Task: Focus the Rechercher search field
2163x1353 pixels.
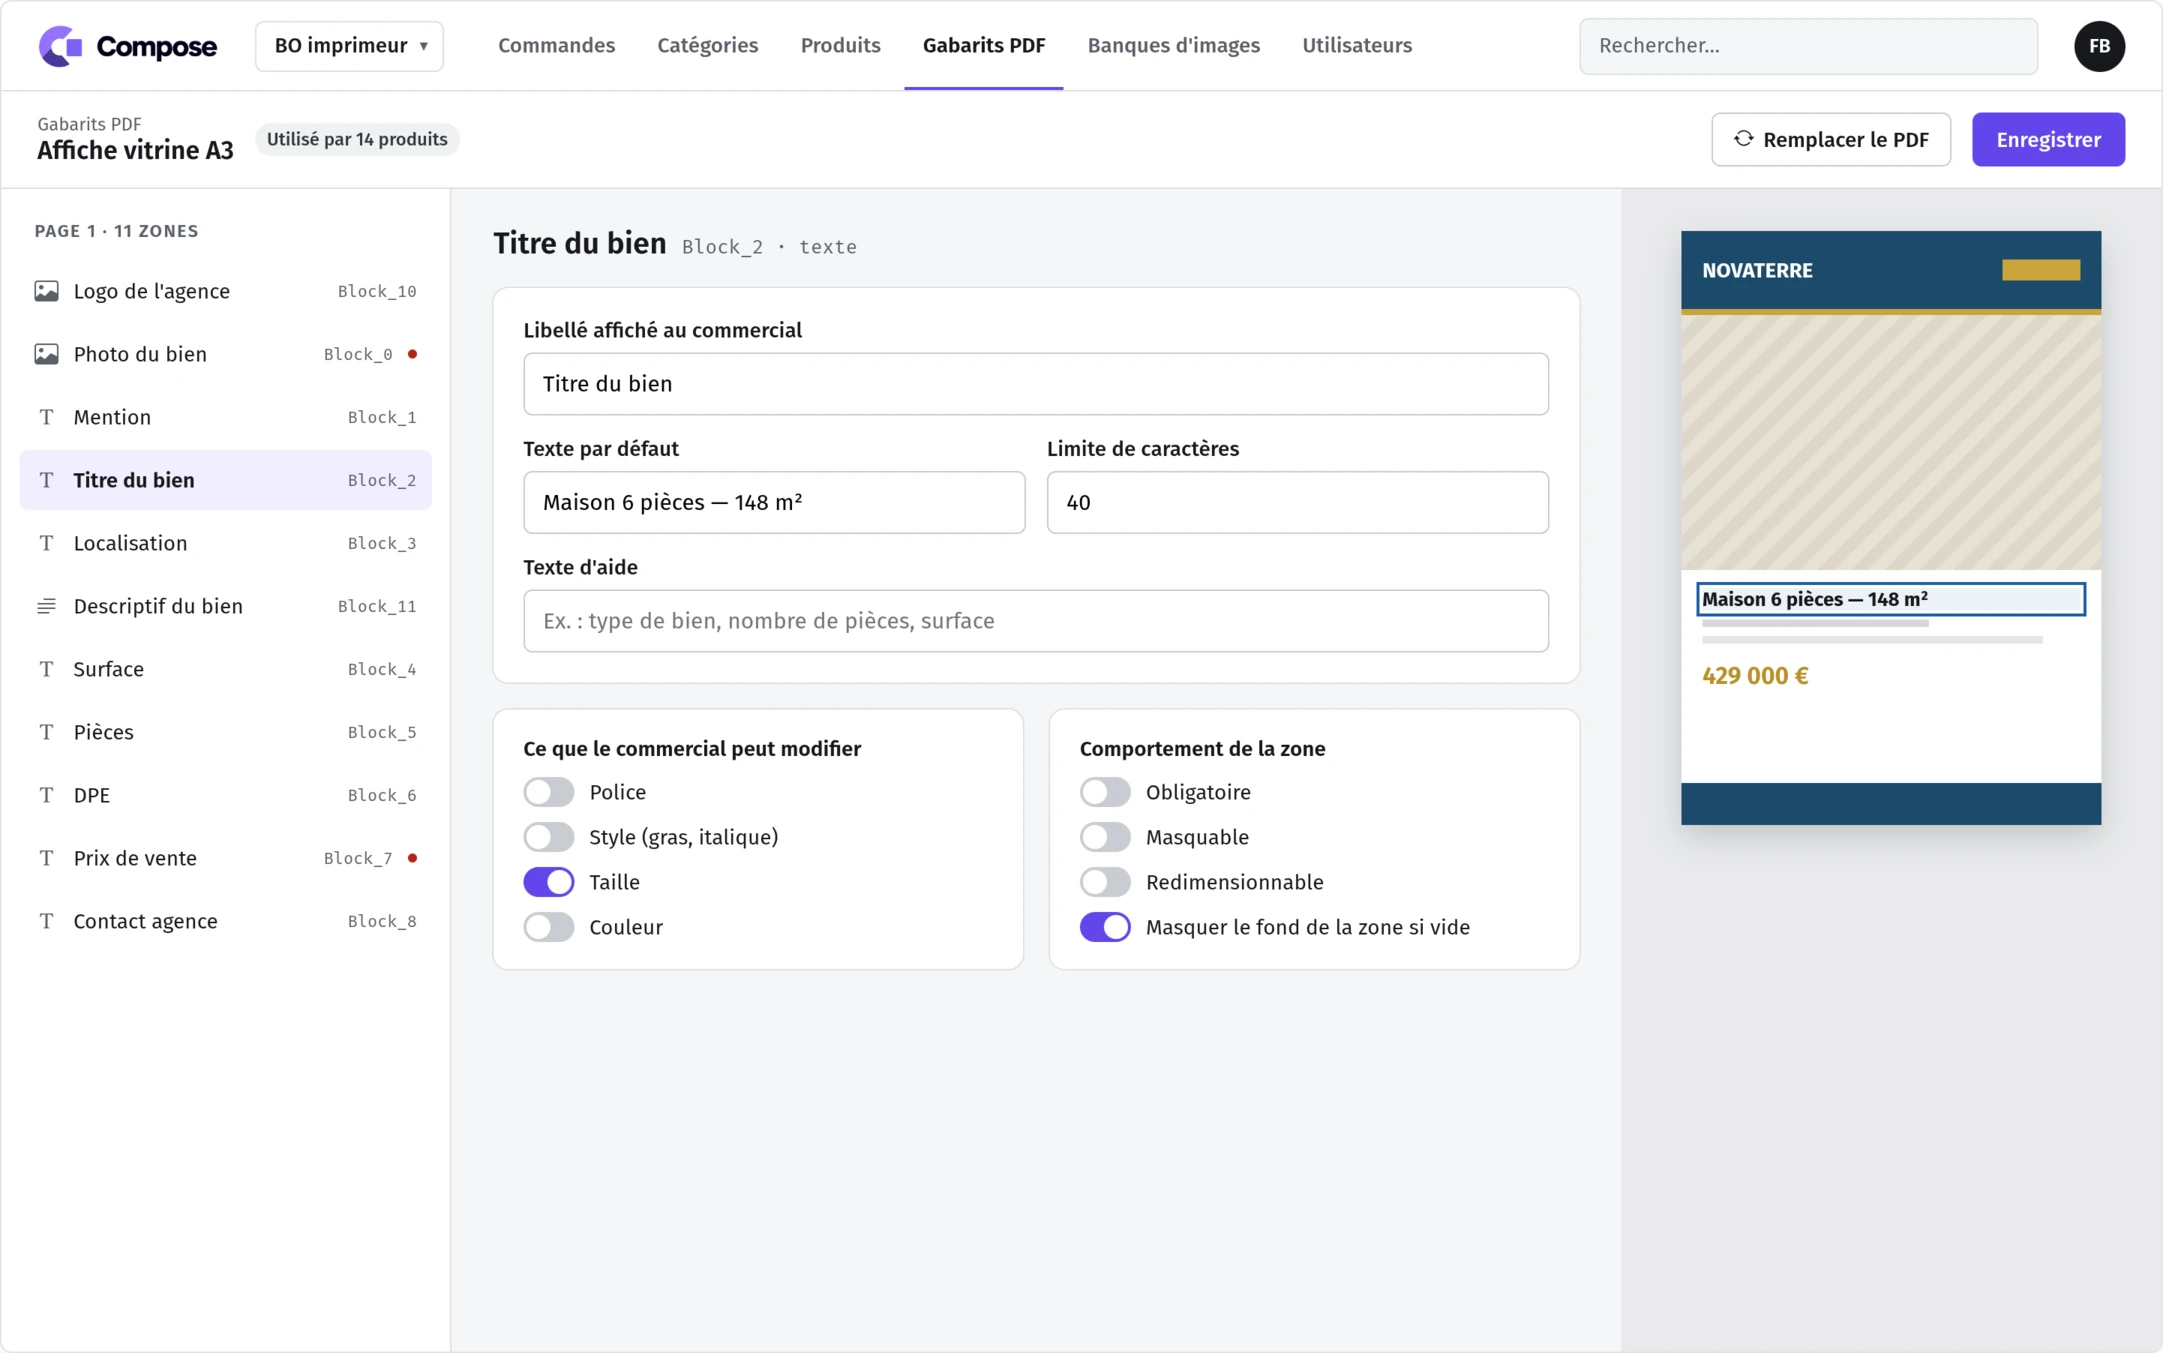Action: click(x=1808, y=46)
